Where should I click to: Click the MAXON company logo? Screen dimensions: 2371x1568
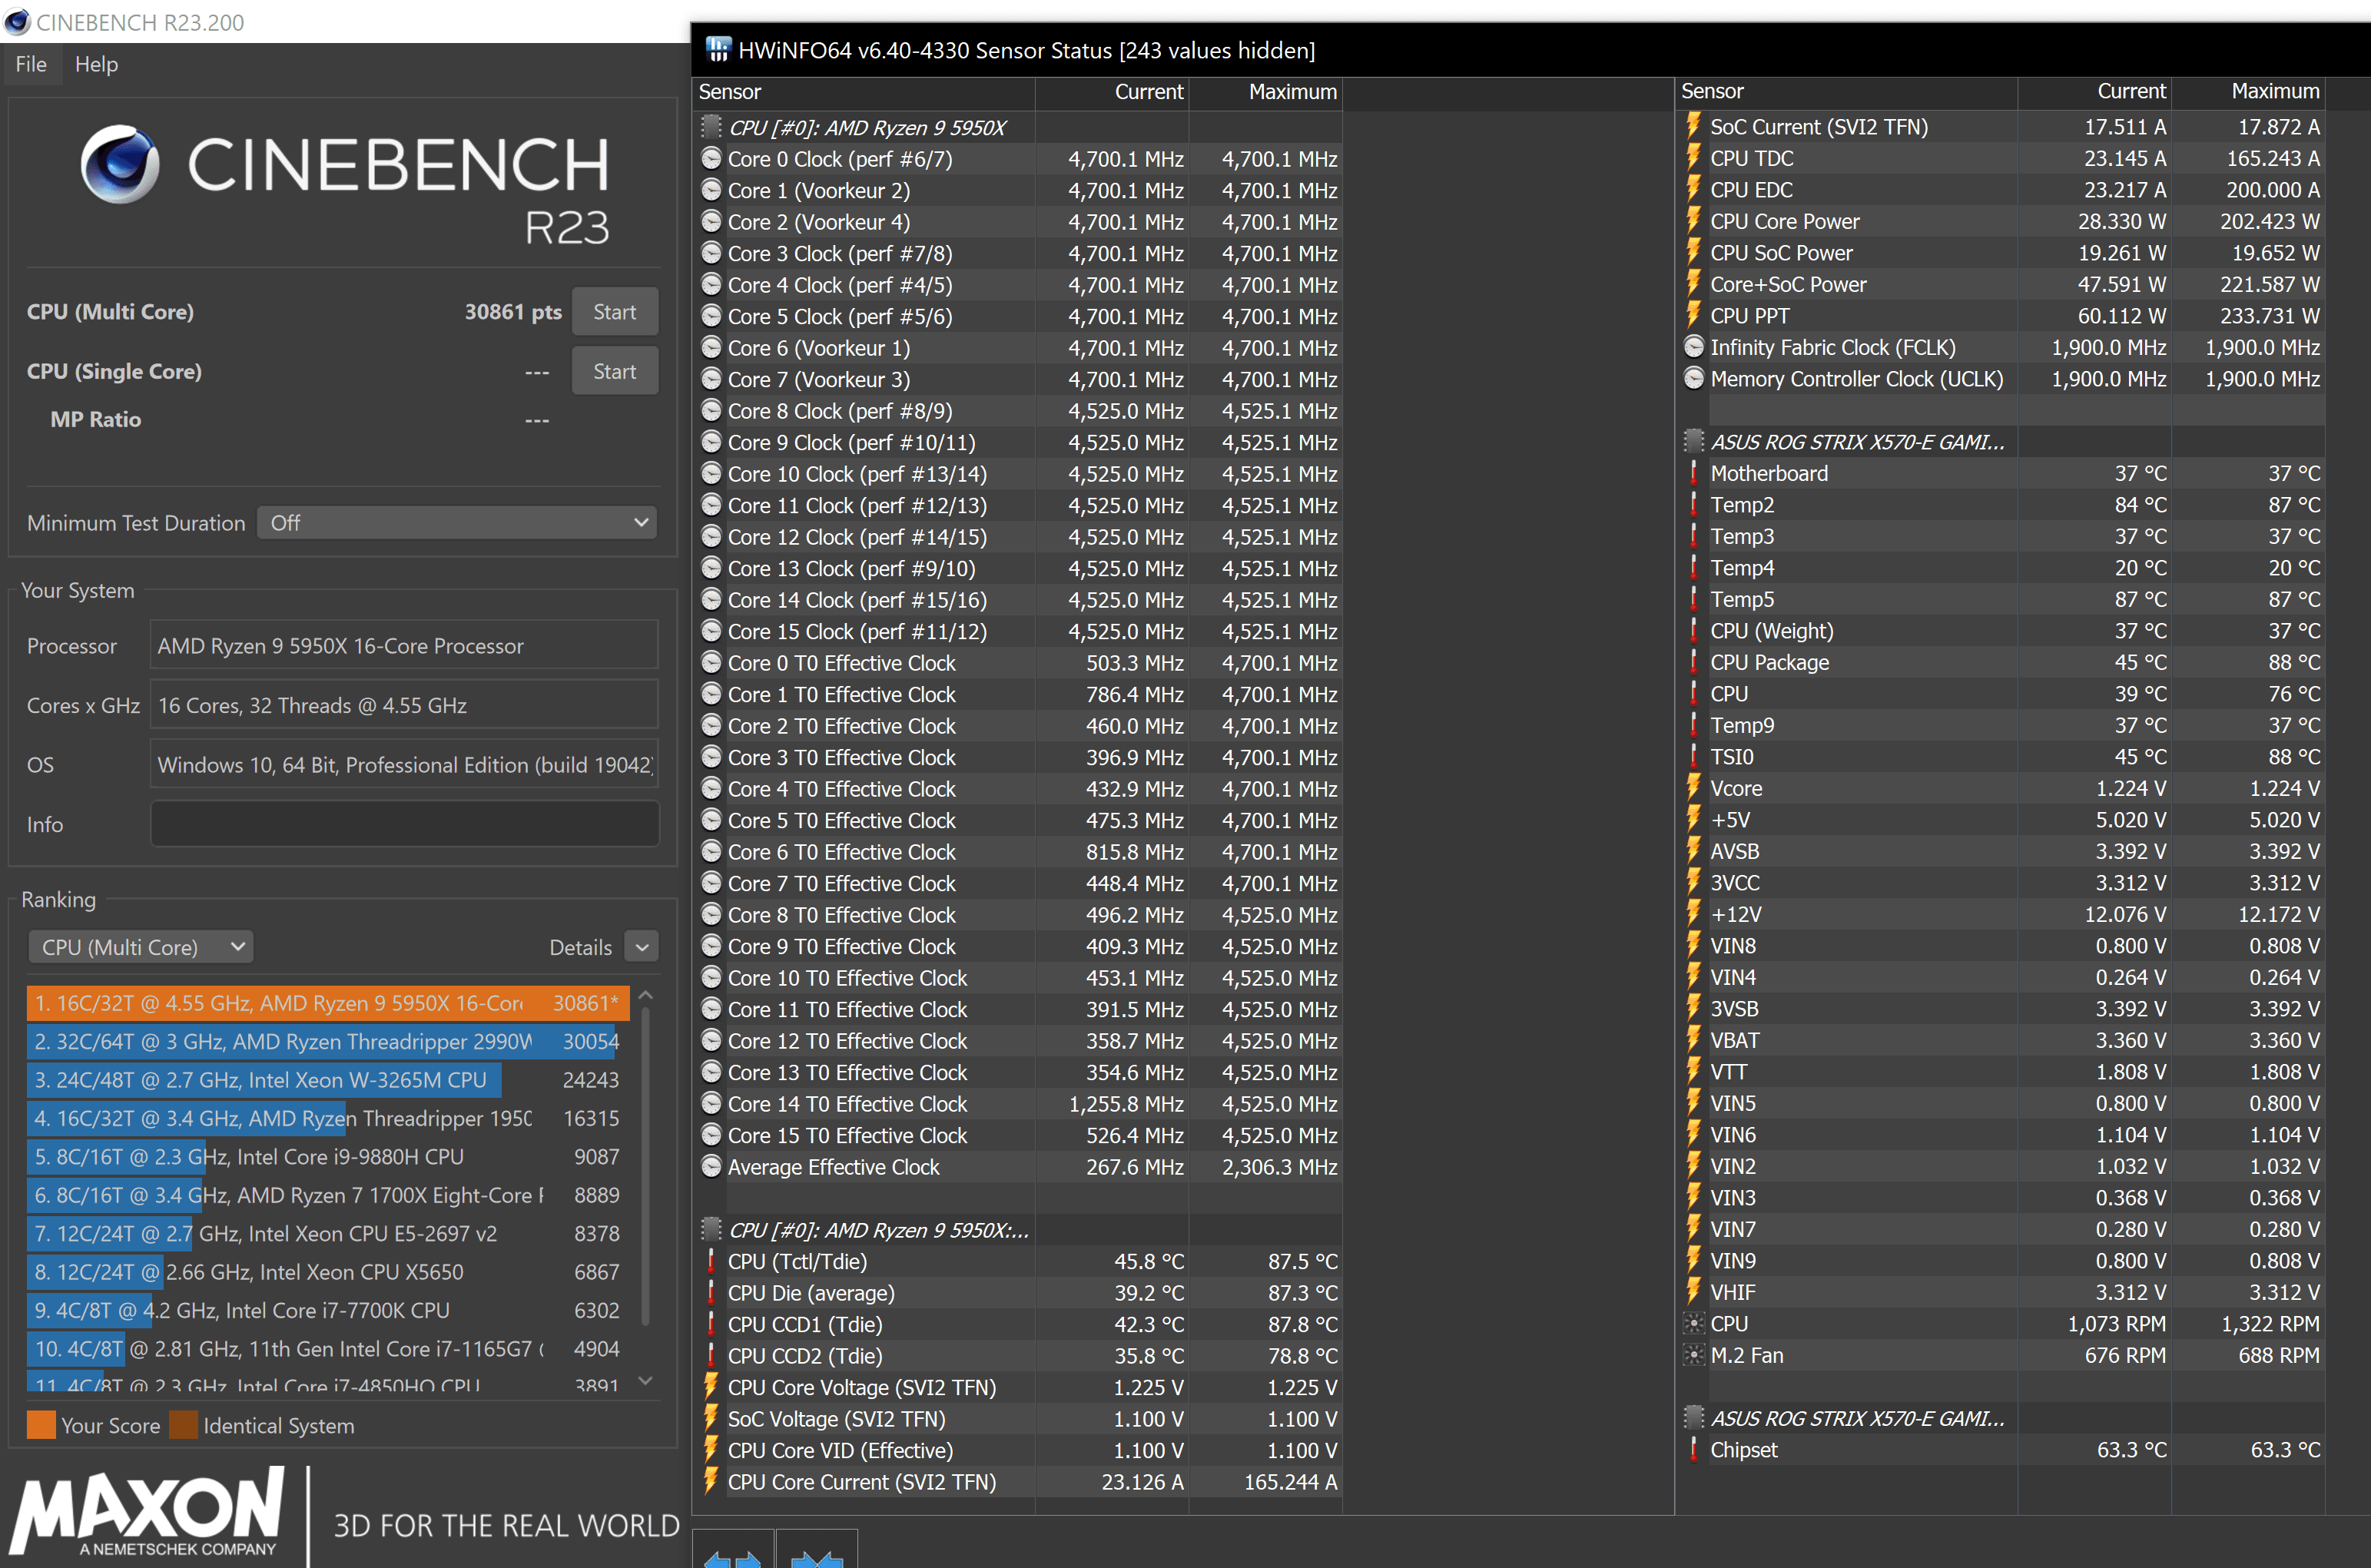(148, 1513)
